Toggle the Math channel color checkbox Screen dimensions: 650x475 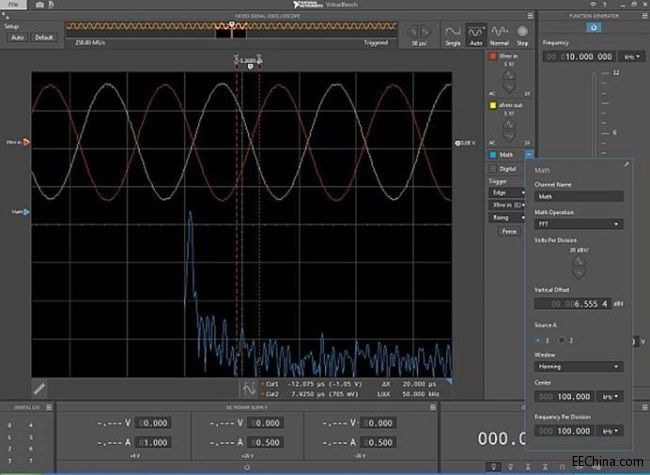[x=492, y=155]
